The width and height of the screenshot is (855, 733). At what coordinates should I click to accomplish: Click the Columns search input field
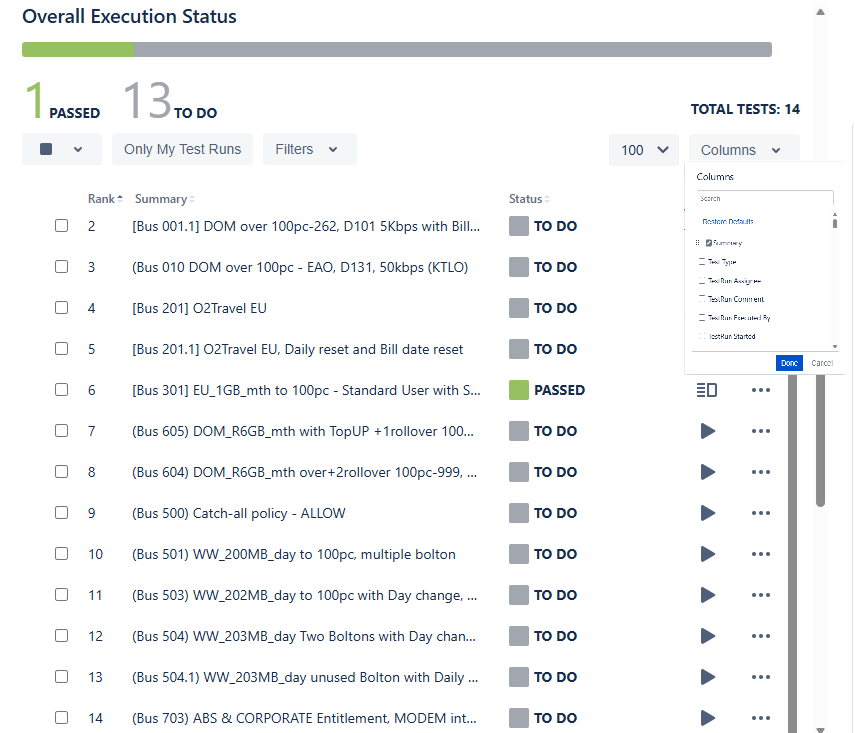coord(765,198)
